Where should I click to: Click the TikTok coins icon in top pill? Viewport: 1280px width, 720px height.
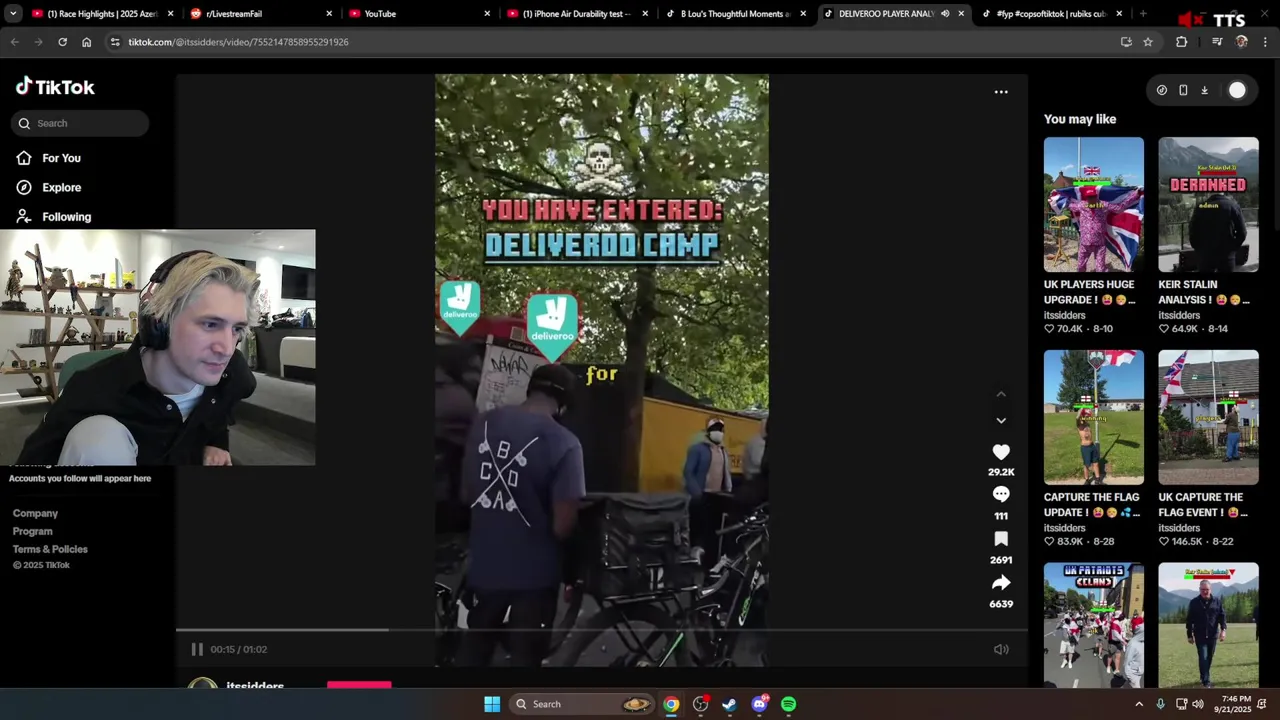pos(1161,90)
